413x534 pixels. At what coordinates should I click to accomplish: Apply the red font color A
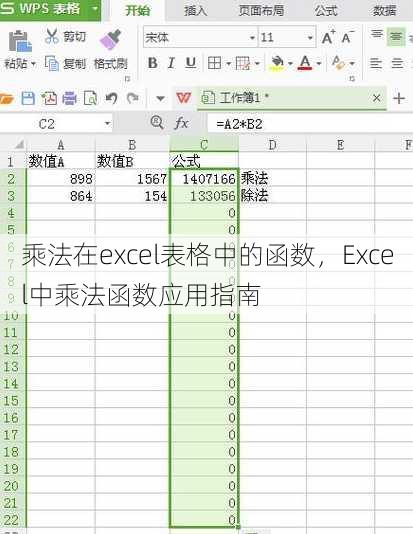[x=305, y=63]
